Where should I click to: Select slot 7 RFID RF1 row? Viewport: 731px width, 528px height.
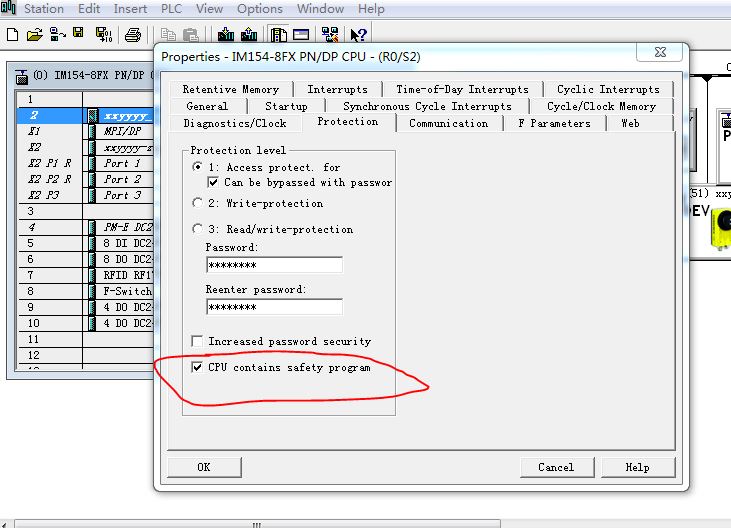point(86,275)
